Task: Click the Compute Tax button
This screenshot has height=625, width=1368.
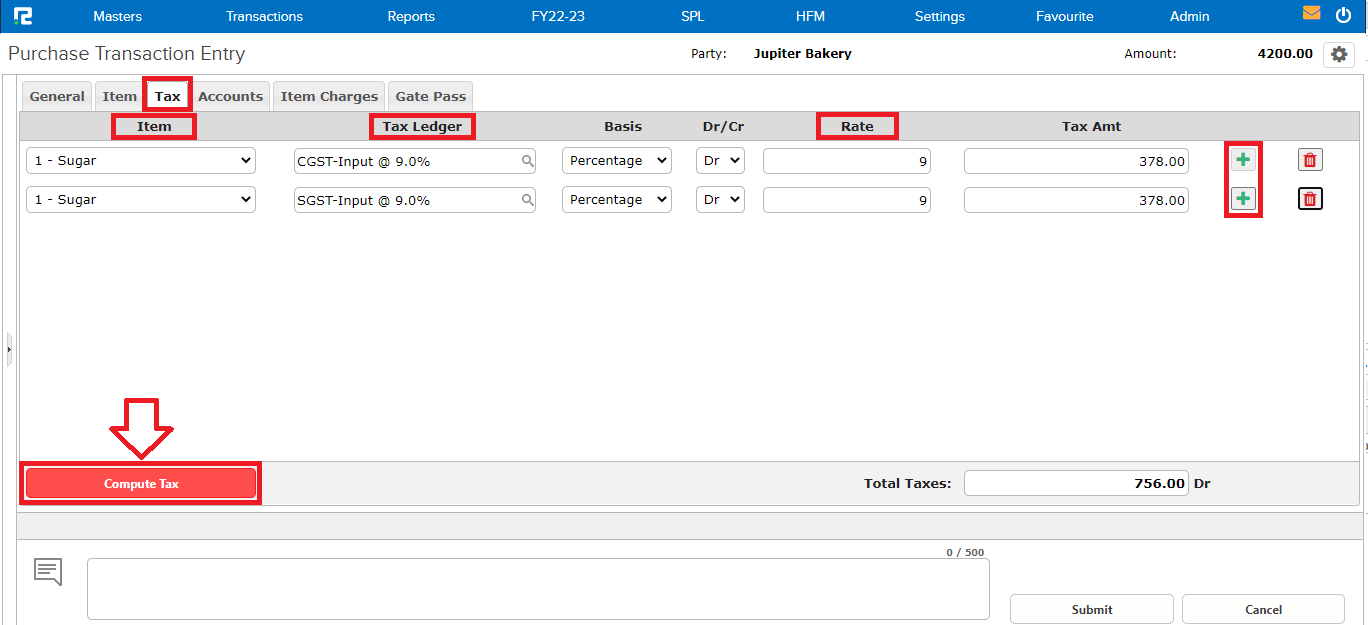Action: click(140, 483)
